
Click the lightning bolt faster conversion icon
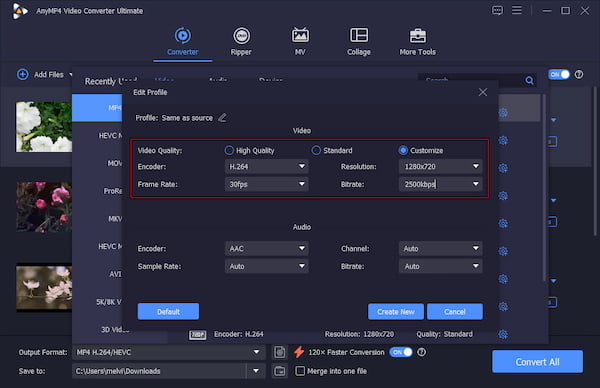pos(299,352)
